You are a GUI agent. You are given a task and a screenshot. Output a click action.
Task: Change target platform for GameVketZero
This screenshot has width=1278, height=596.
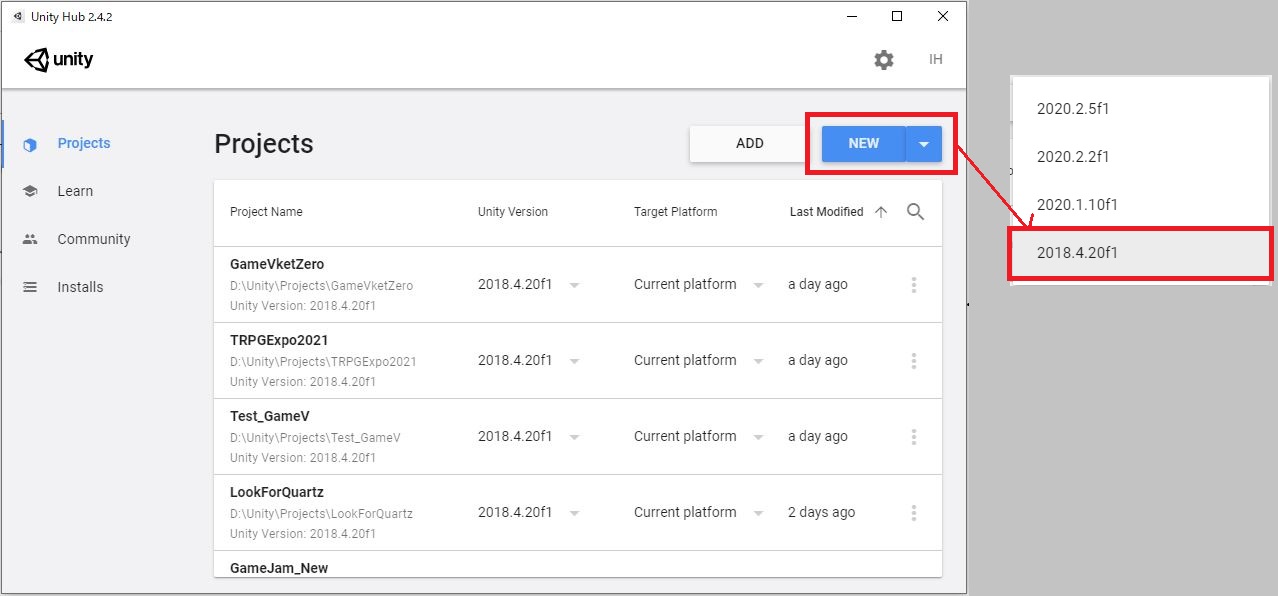[x=699, y=285]
